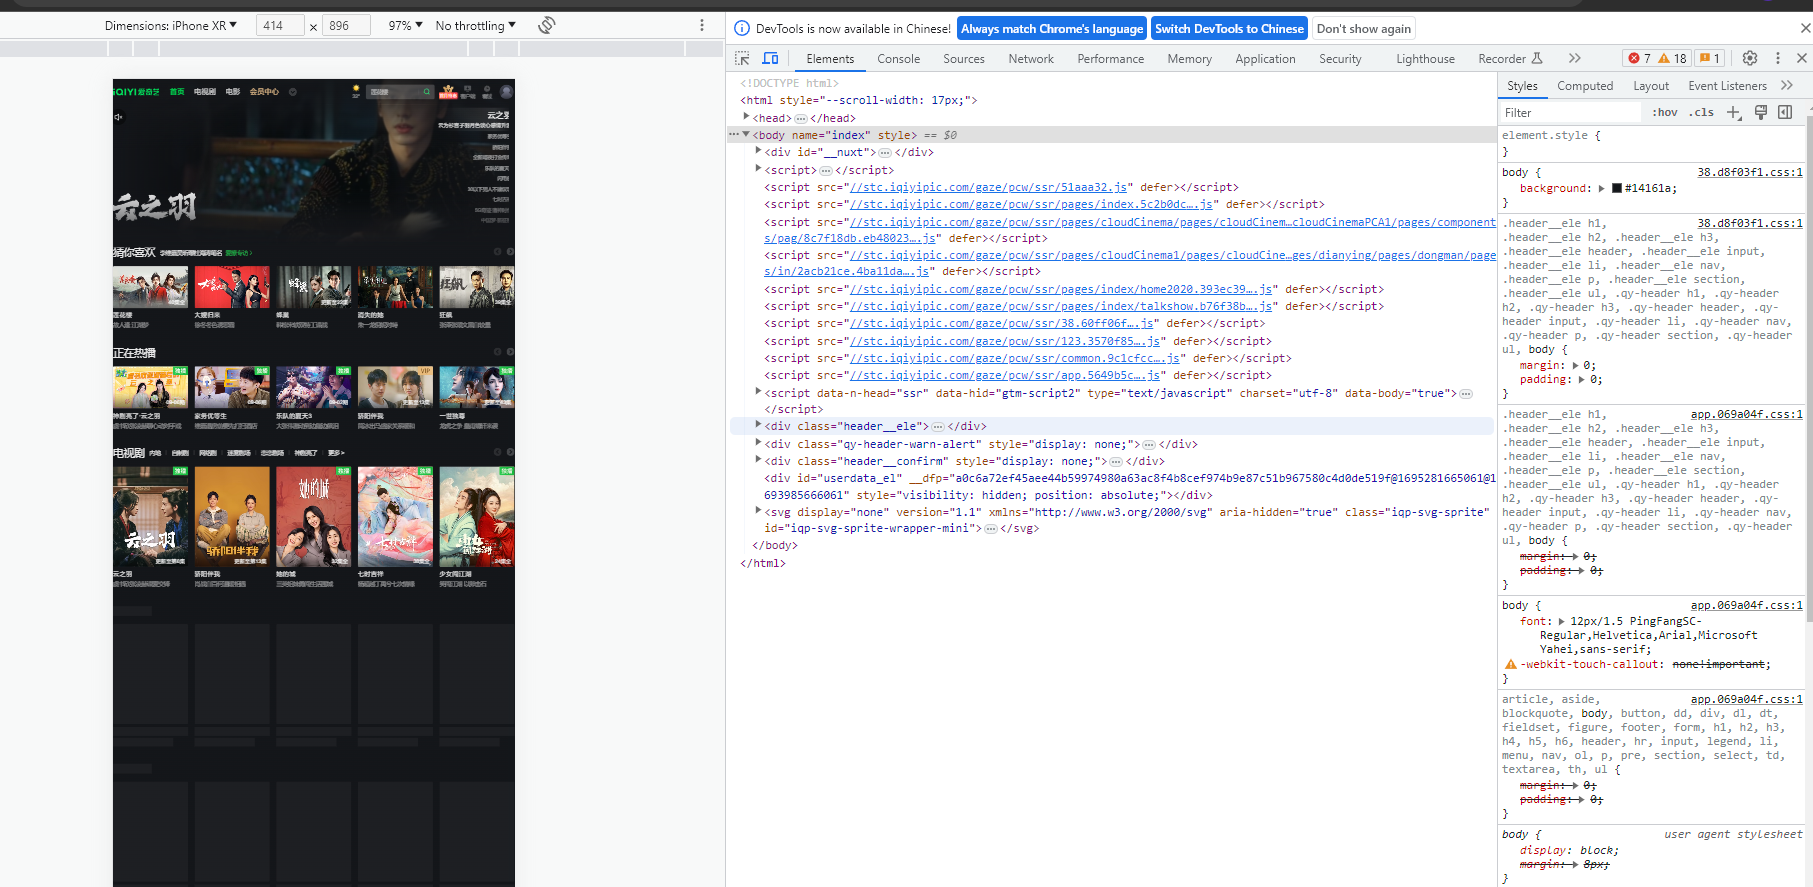Open the iQIYI user avatar icon
1813x887 pixels.
tap(506, 92)
